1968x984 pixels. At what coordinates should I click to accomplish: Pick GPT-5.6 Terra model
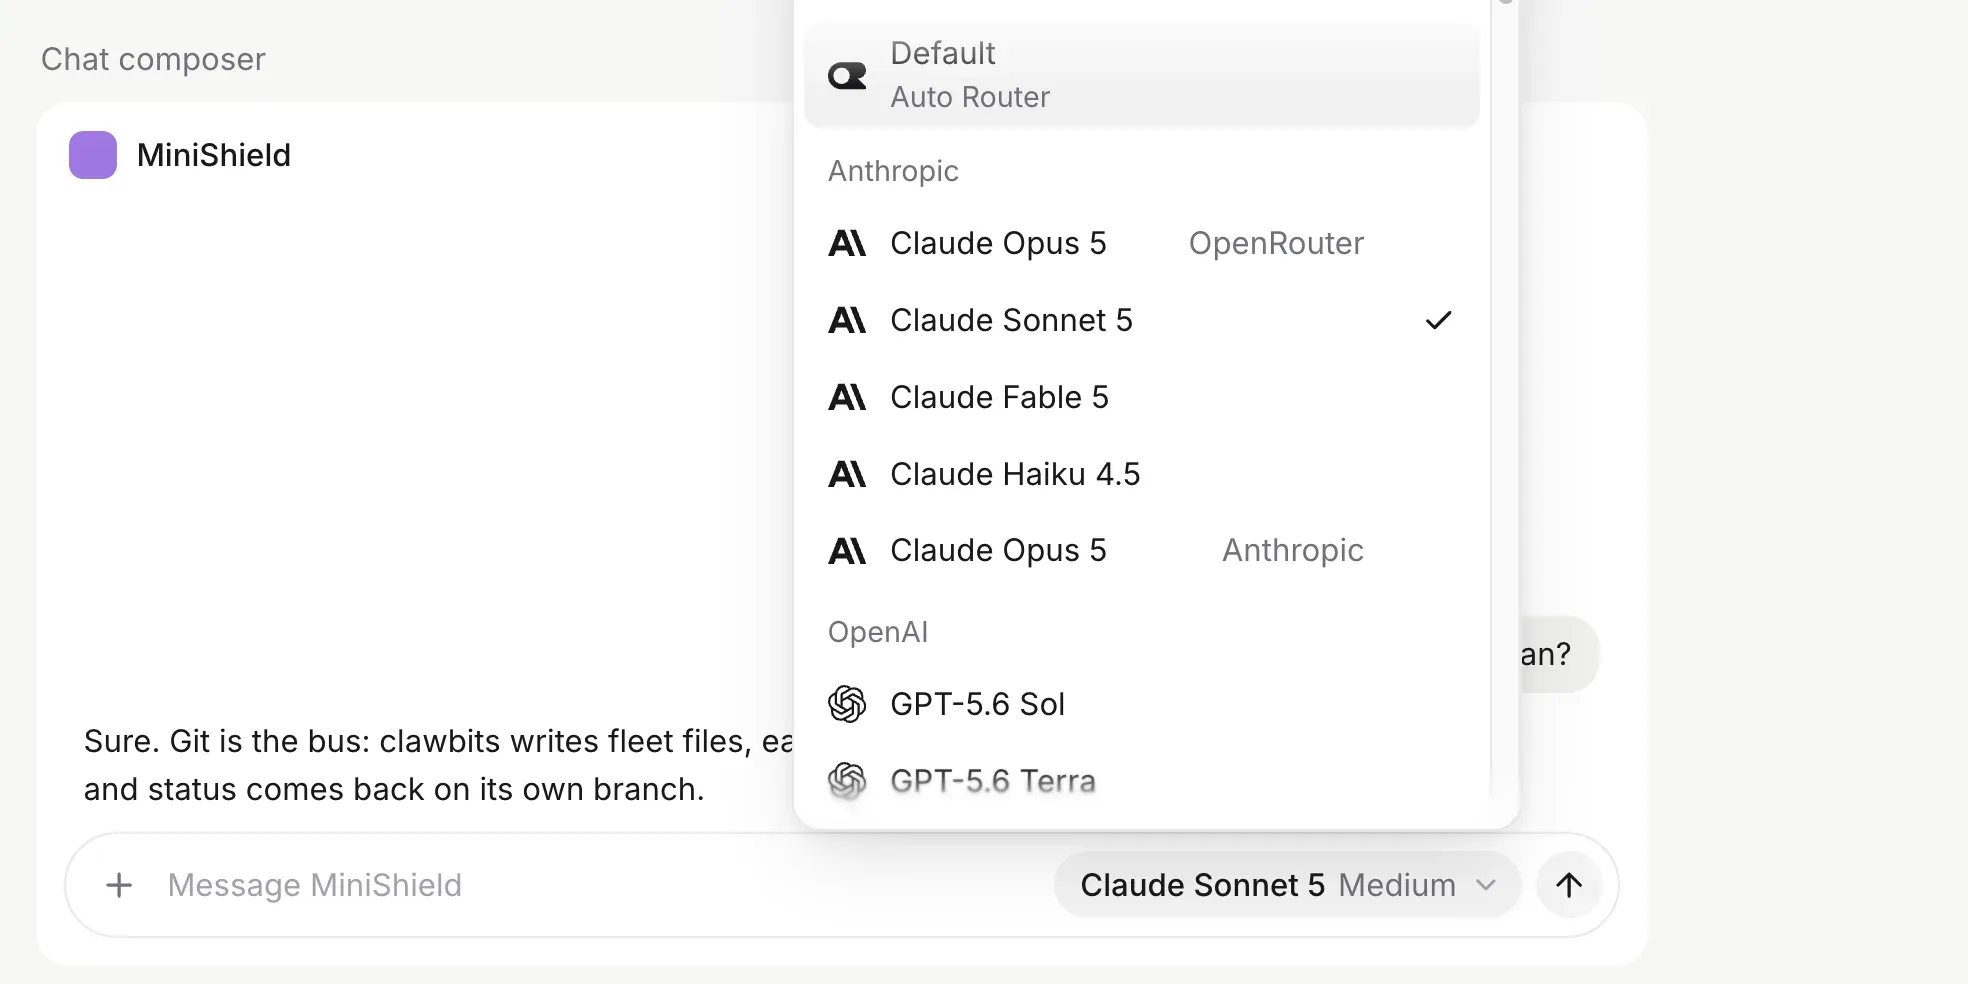coord(1142,781)
